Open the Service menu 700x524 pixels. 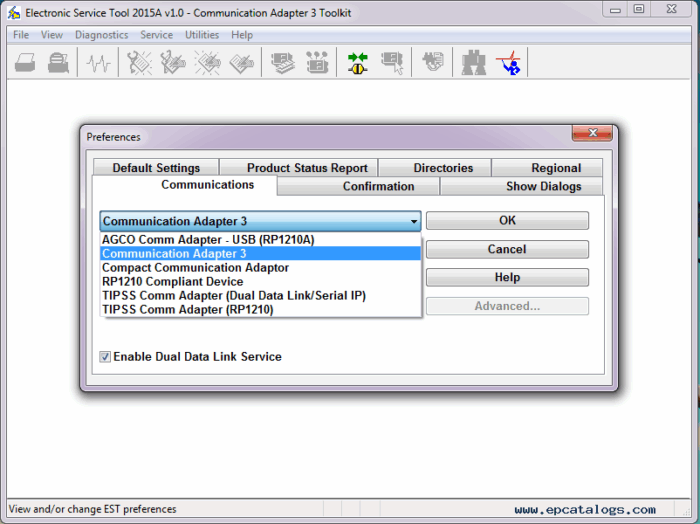156,35
